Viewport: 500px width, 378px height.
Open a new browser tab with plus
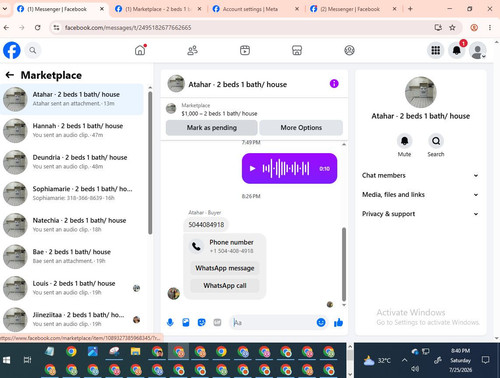coord(410,9)
